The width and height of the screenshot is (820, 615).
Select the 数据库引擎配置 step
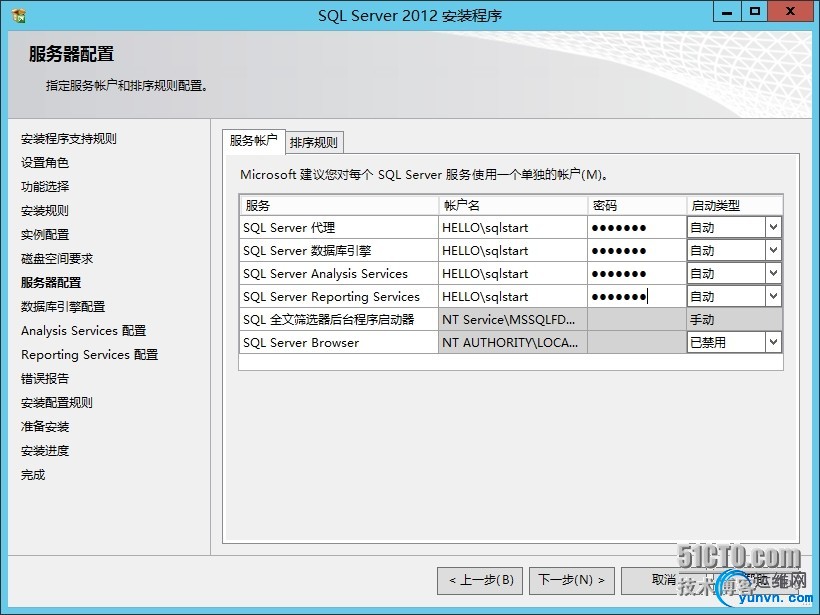coord(63,307)
